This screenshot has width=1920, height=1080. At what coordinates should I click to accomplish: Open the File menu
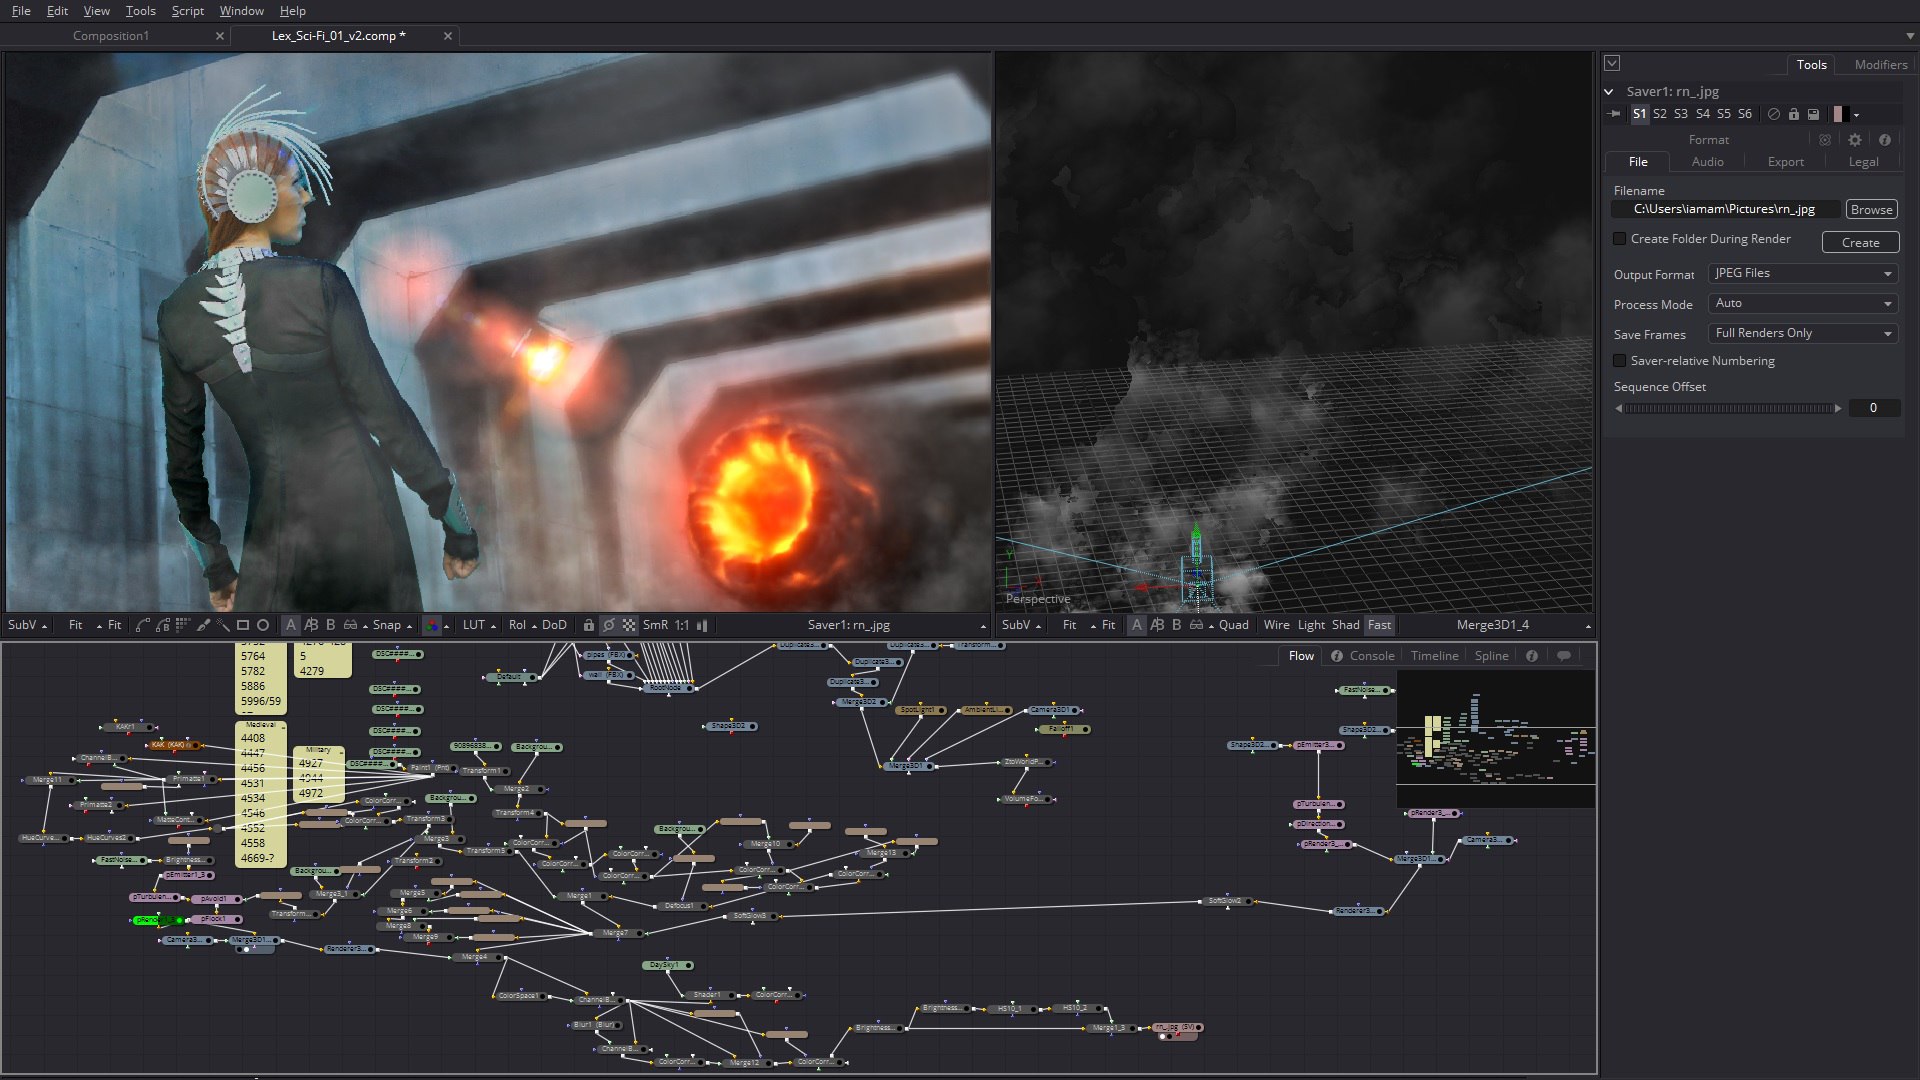tap(21, 11)
